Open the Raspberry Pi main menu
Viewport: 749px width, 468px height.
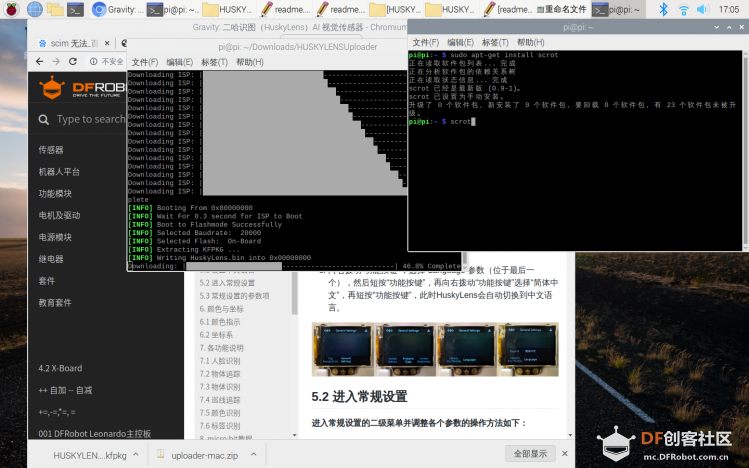point(11,9)
